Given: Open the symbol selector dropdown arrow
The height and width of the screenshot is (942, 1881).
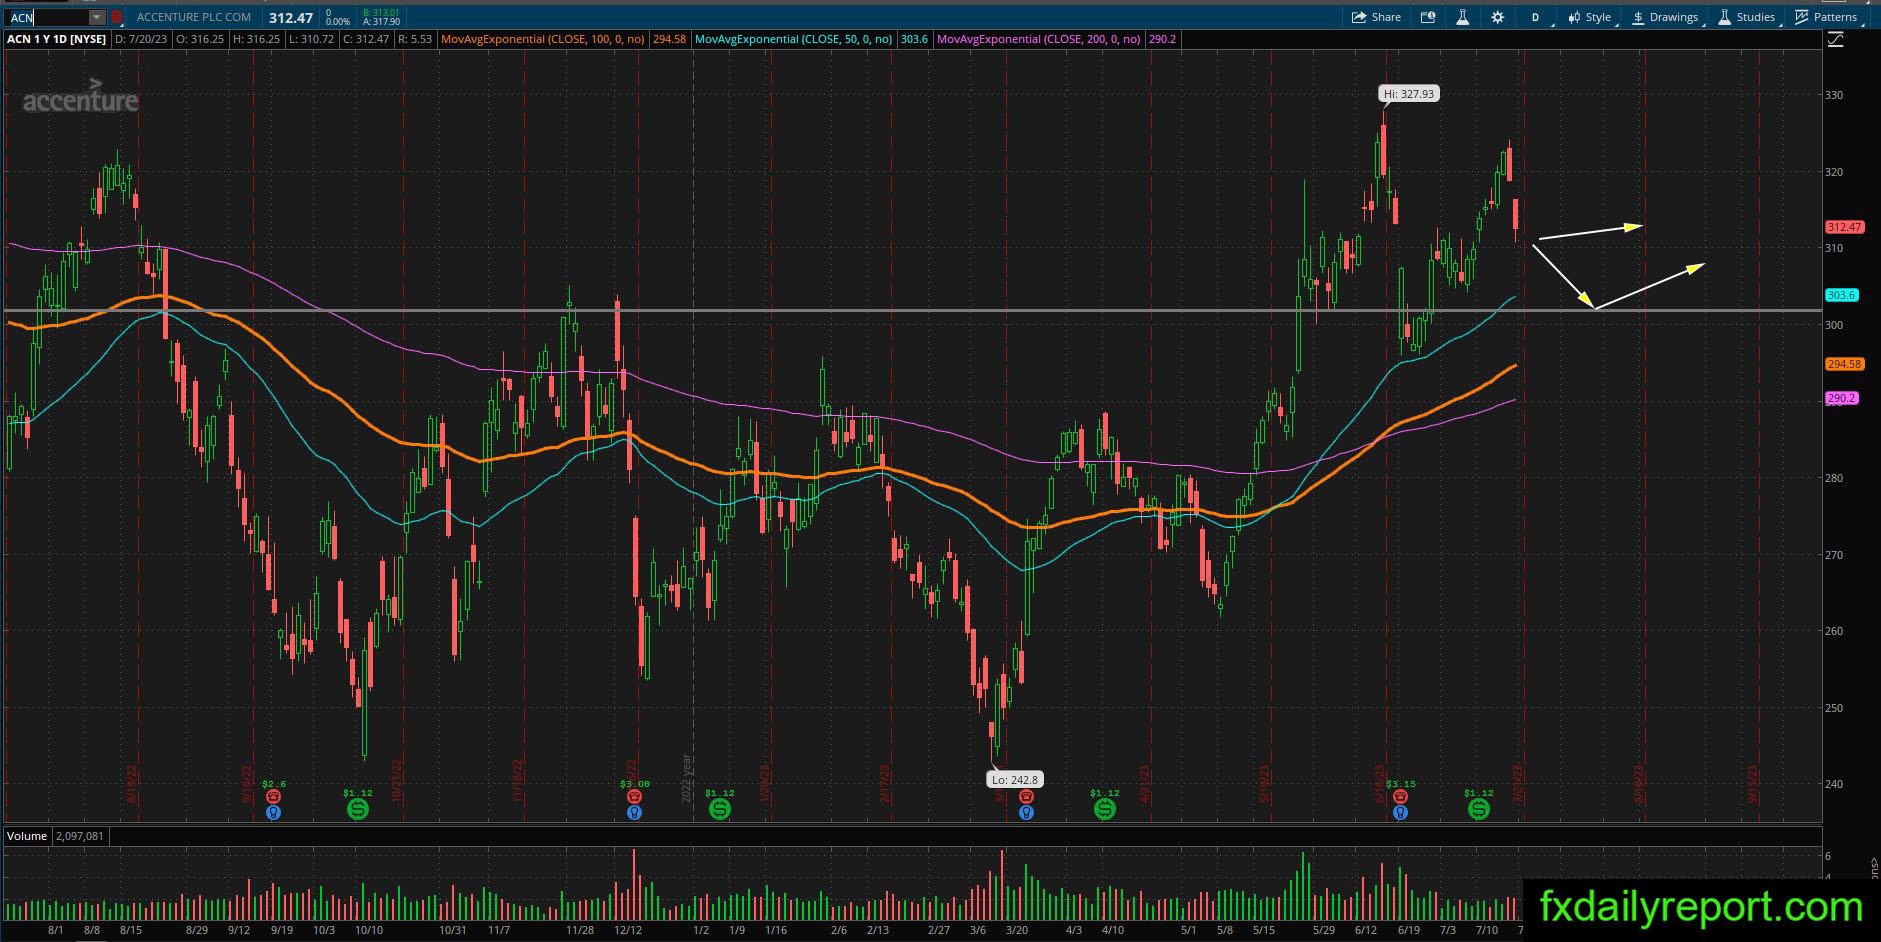Looking at the screenshot, I should 97,17.
